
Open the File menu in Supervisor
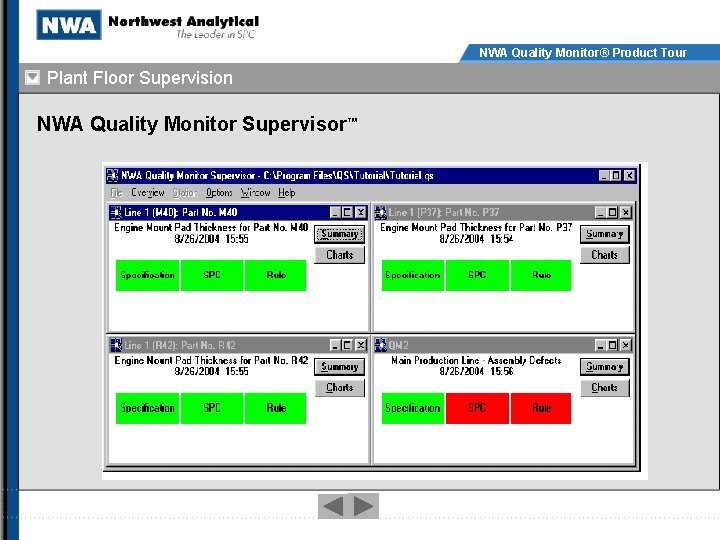point(116,193)
